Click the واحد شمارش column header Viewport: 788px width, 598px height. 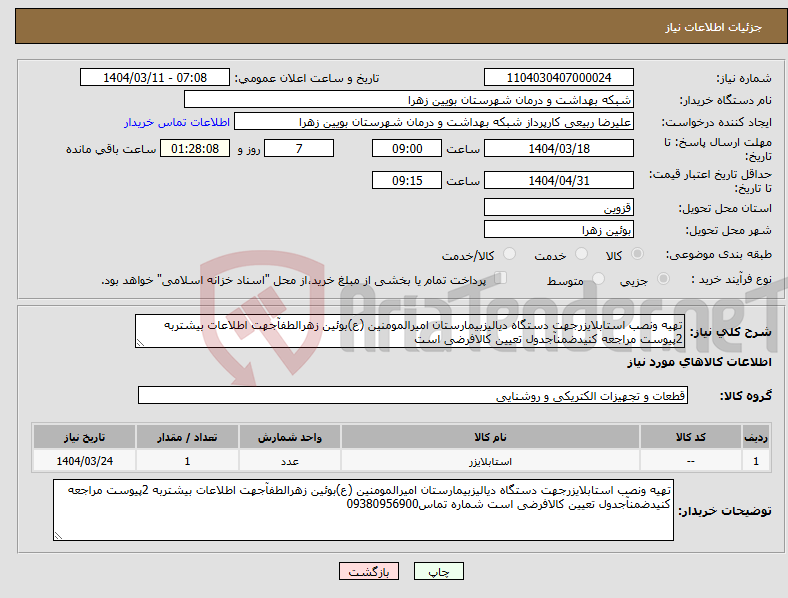tap(290, 437)
